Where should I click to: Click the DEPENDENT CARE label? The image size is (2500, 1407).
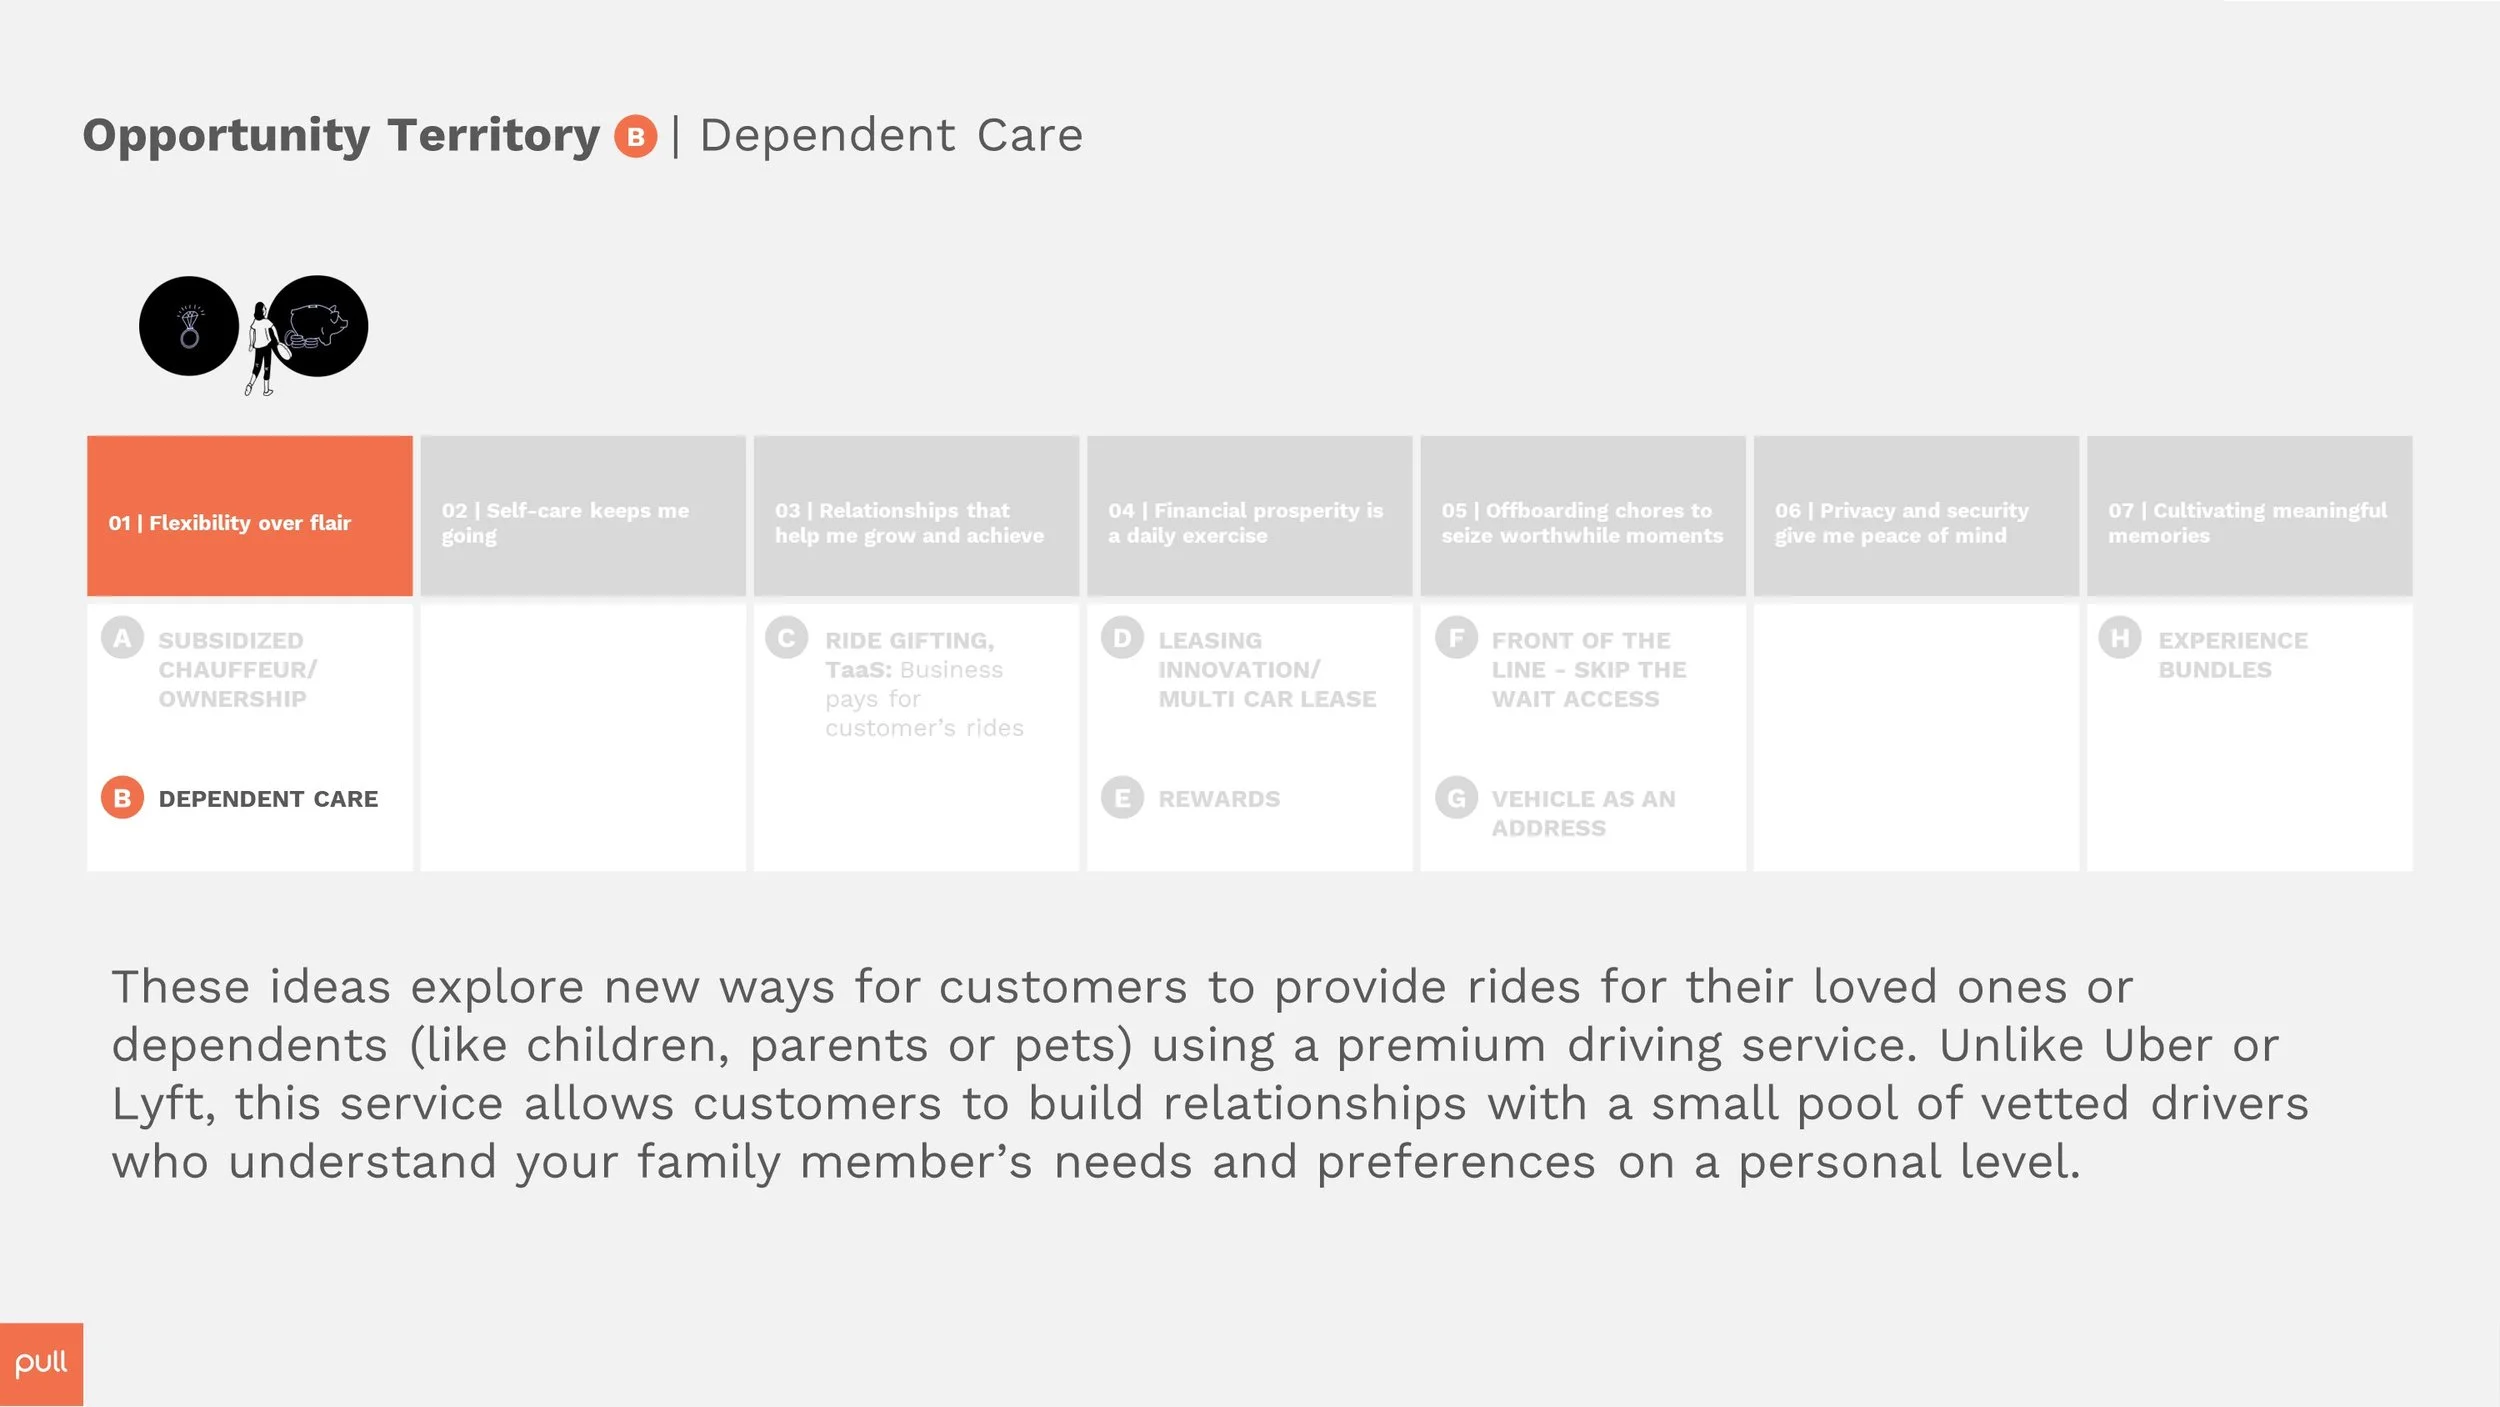(268, 799)
